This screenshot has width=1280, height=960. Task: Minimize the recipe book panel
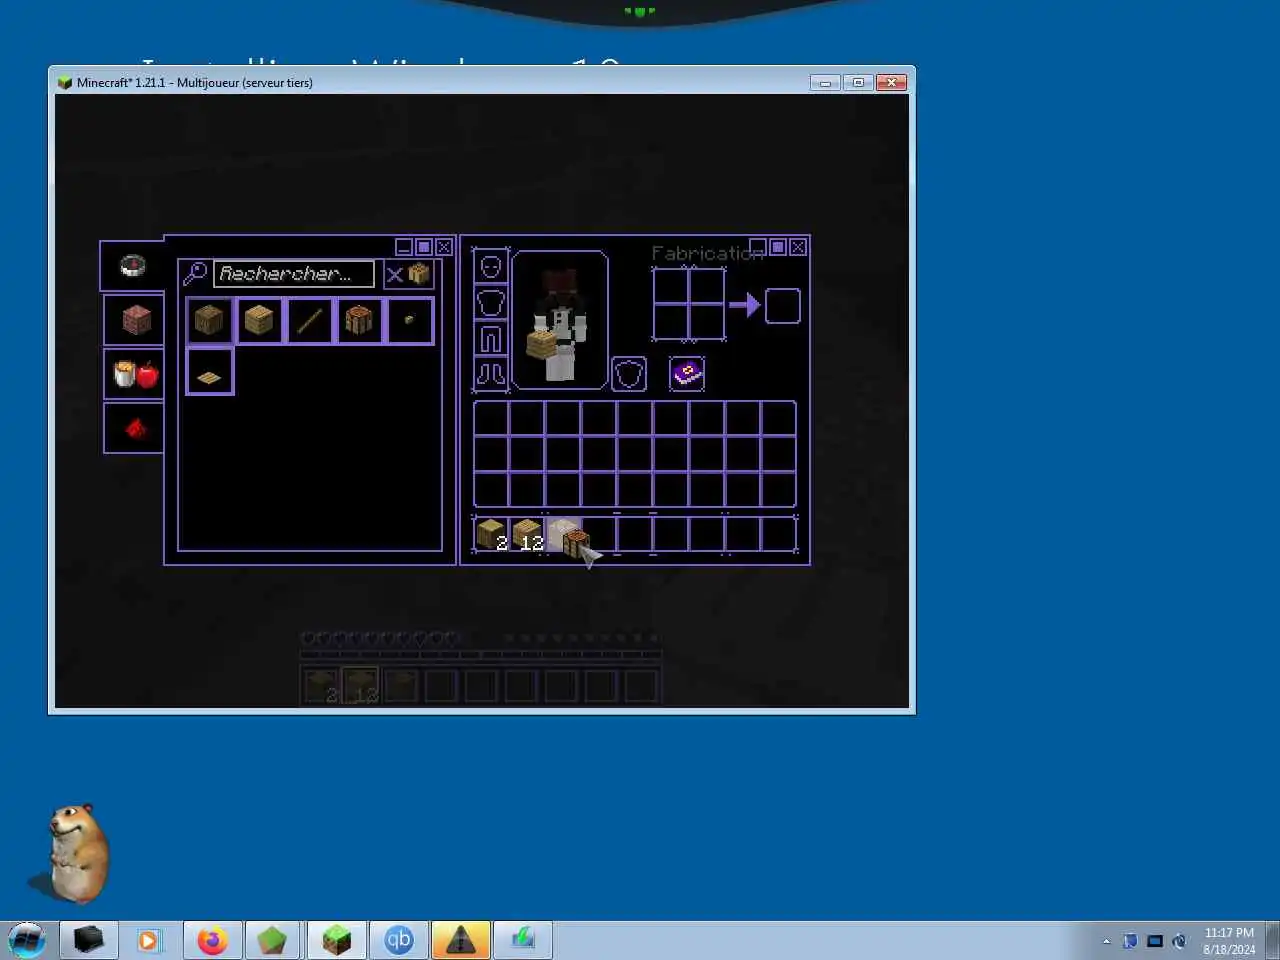[404, 247]
